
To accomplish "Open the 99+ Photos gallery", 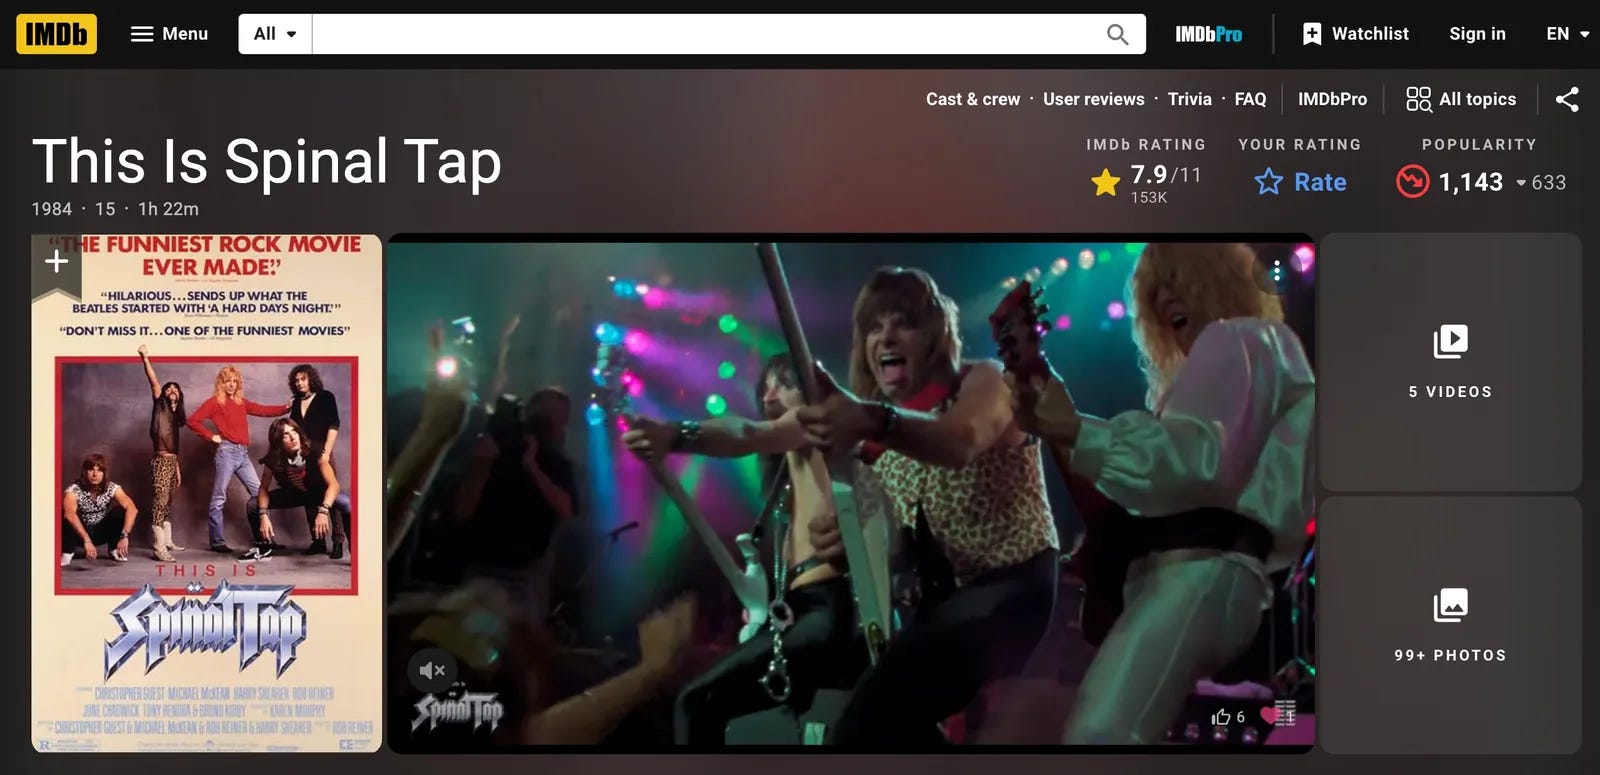I will pyautogui.click(x=1450, y=625).
